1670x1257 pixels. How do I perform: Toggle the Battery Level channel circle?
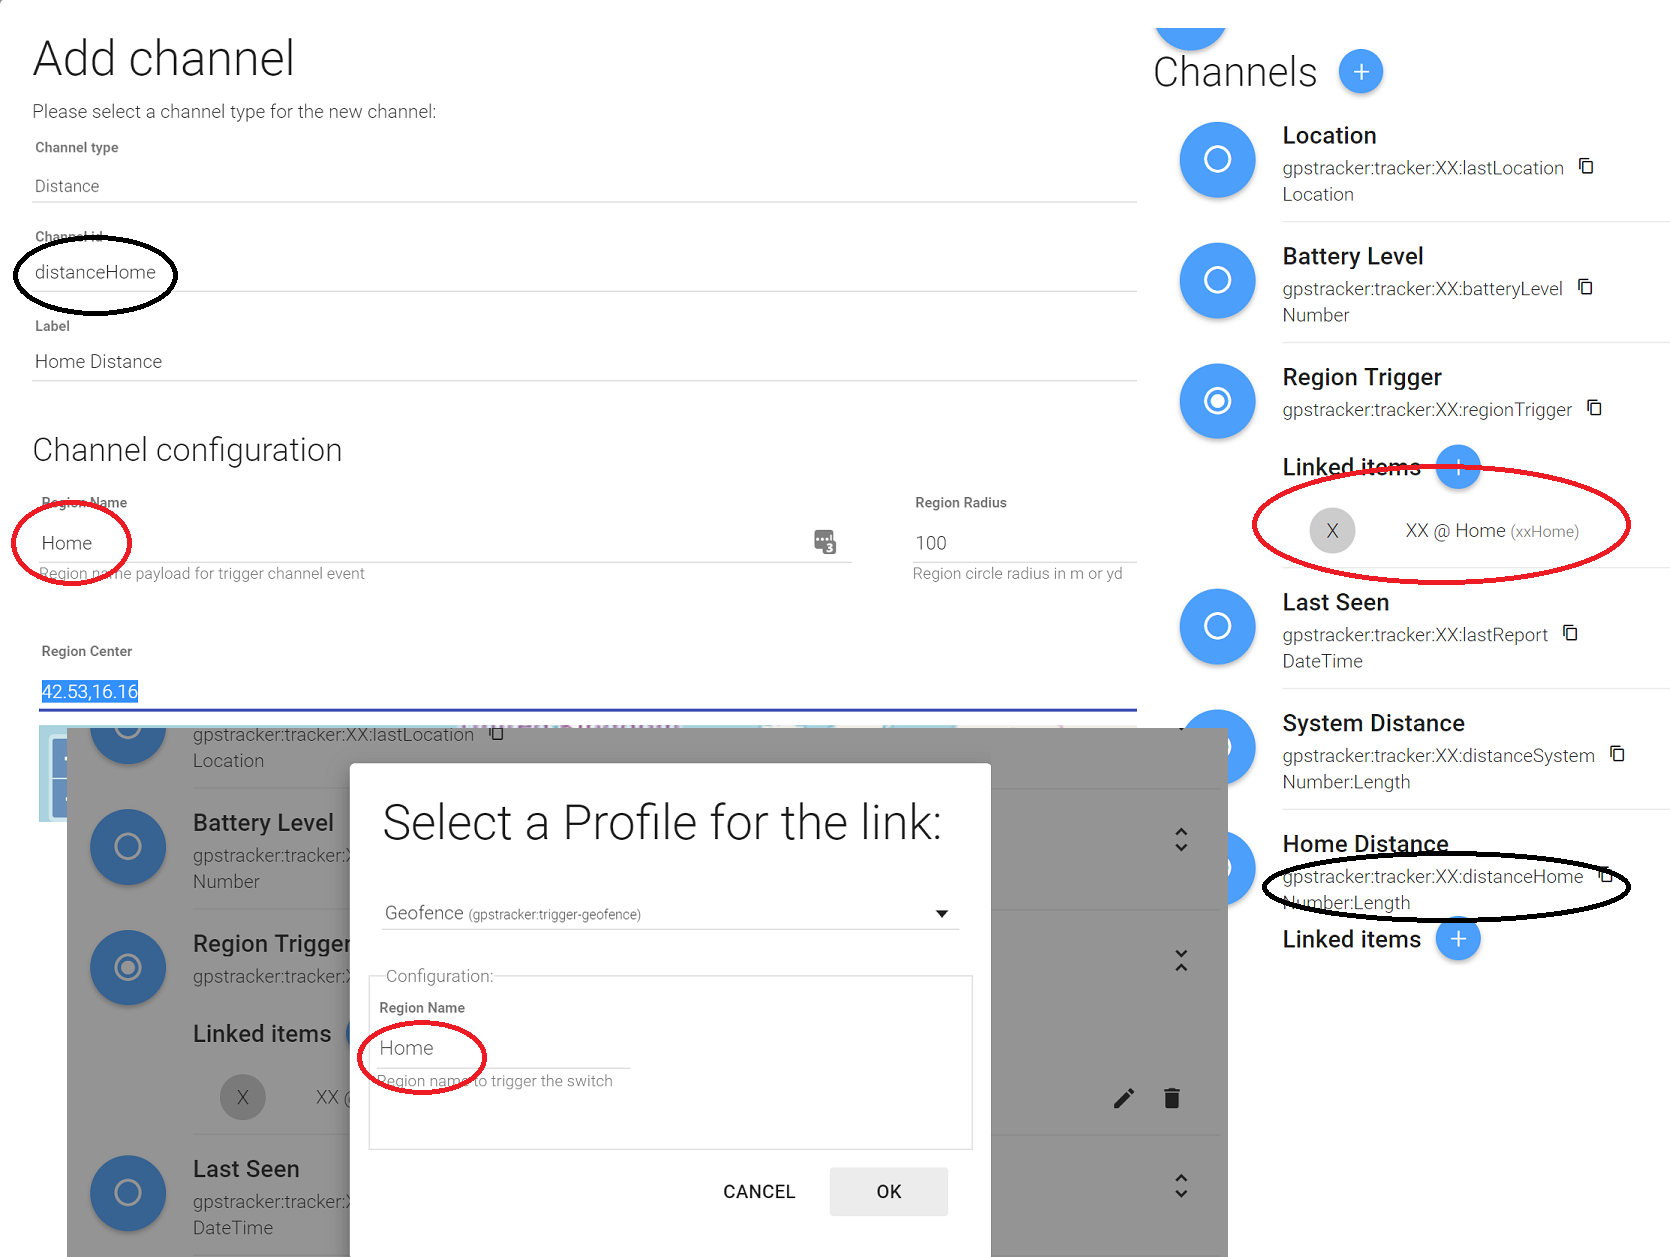click(1217, 281)
